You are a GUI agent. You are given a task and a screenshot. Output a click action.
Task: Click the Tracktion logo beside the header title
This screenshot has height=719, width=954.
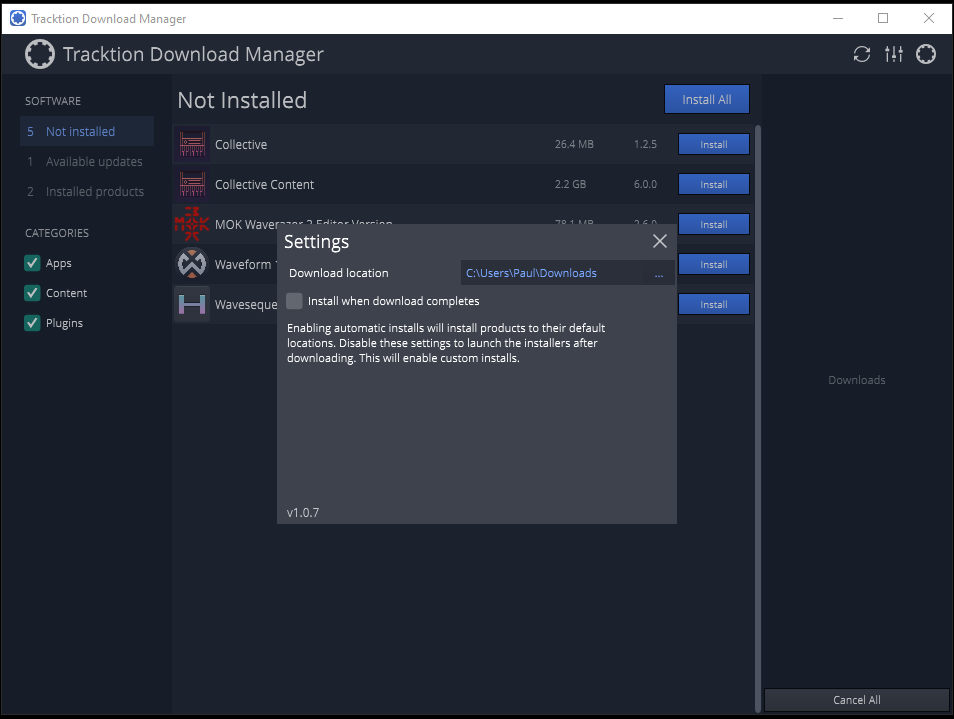click(x=40, y=54)
